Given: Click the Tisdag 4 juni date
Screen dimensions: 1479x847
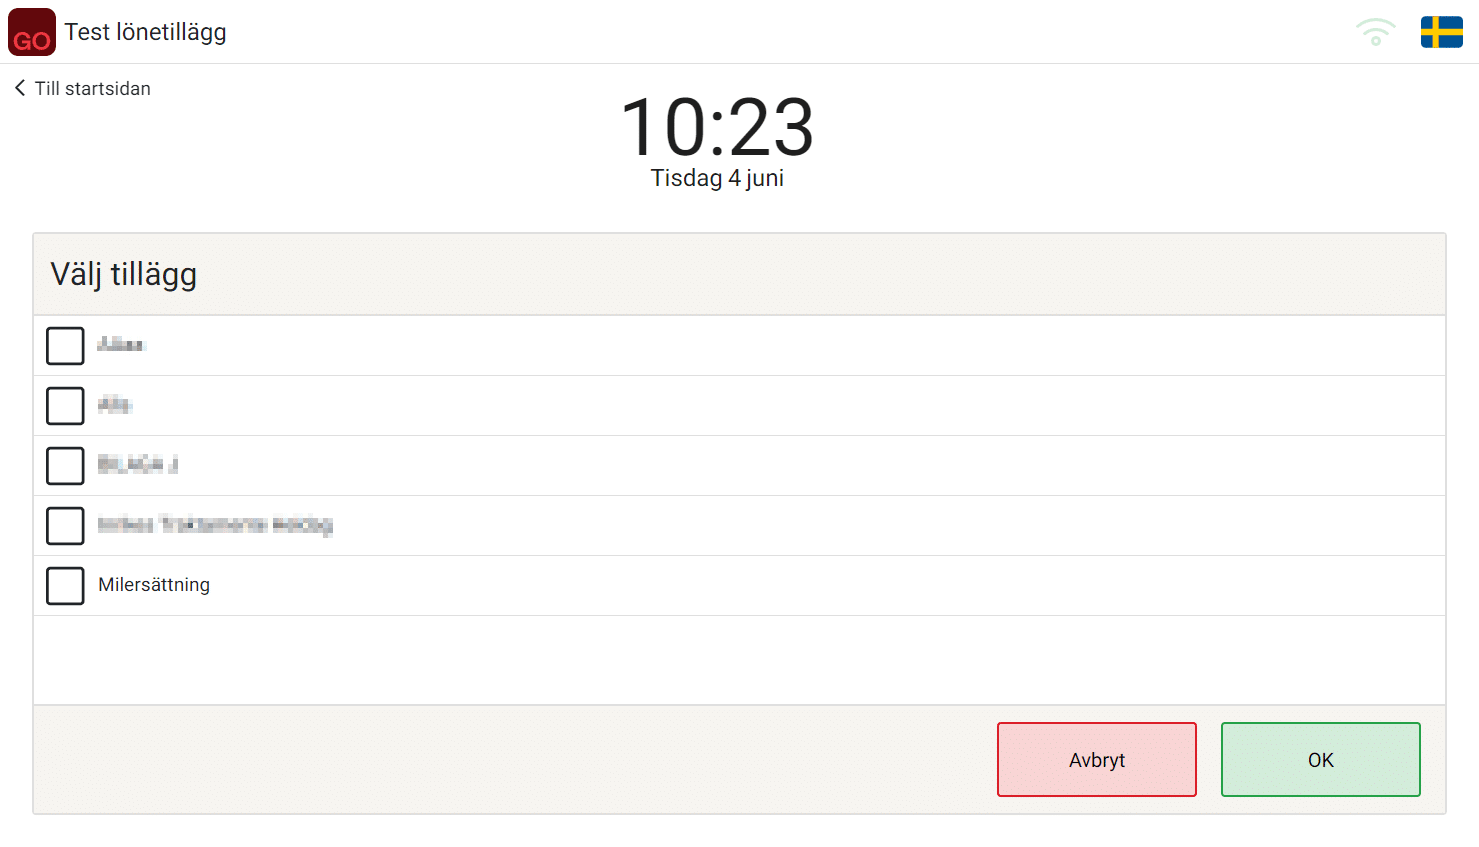Looking at the screenshot, I should click(717, 178).
